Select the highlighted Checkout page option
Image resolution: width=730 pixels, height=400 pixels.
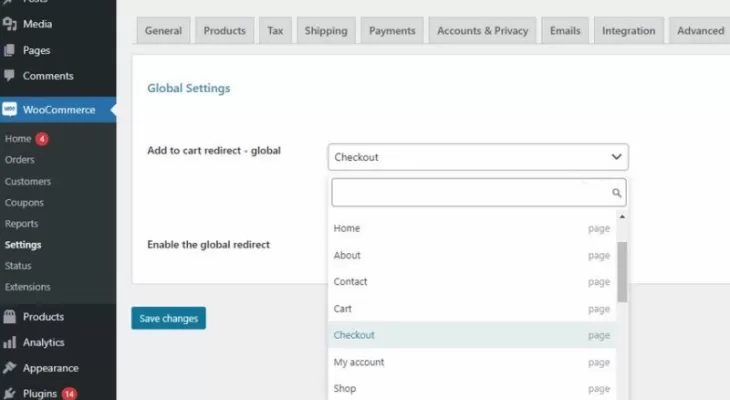(x=472, y=335)
